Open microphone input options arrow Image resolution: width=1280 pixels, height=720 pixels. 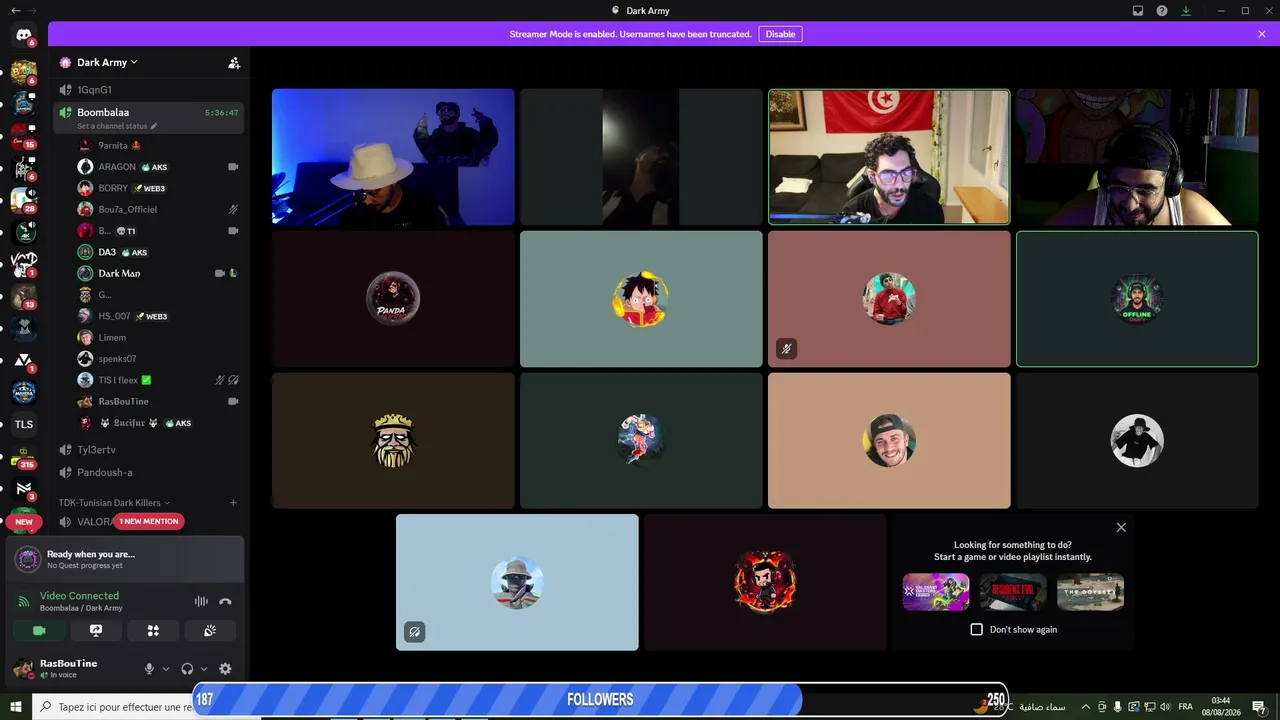[166, 669]
